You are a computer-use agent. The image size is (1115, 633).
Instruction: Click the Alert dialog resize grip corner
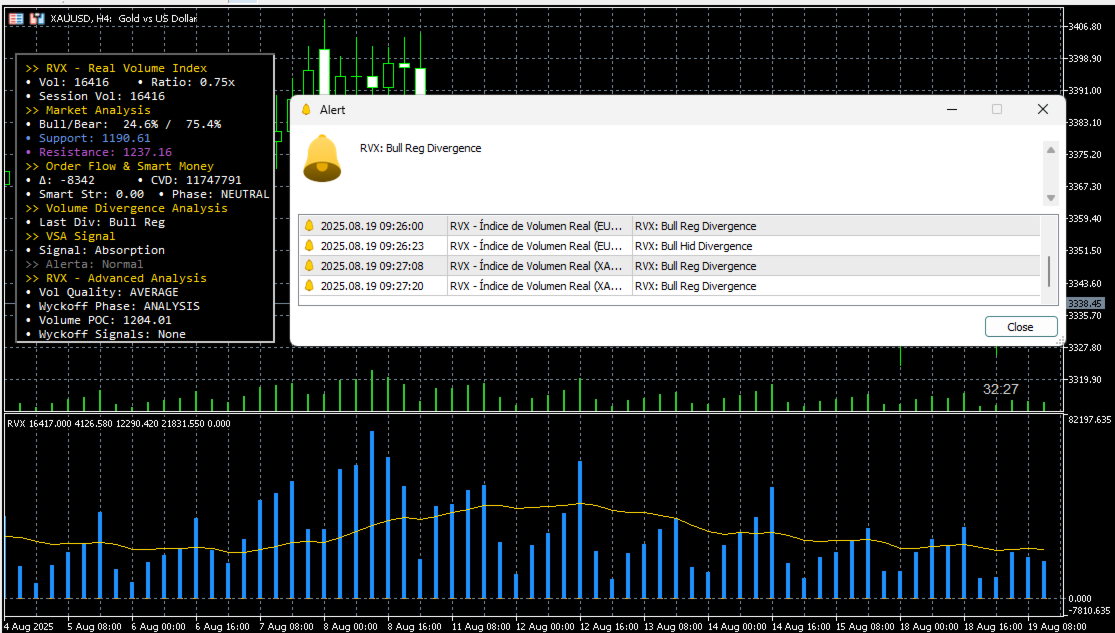pos(1060,341)
